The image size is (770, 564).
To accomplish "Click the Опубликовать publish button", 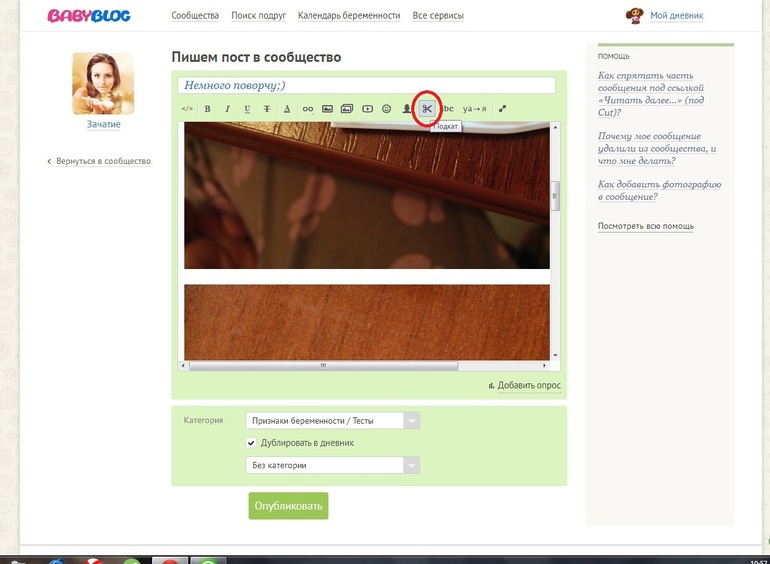I will tap(288, 506).
